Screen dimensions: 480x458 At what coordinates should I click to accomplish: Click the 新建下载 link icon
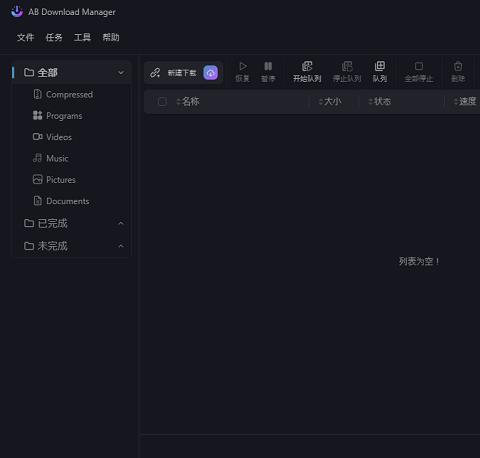coord(155,73)
